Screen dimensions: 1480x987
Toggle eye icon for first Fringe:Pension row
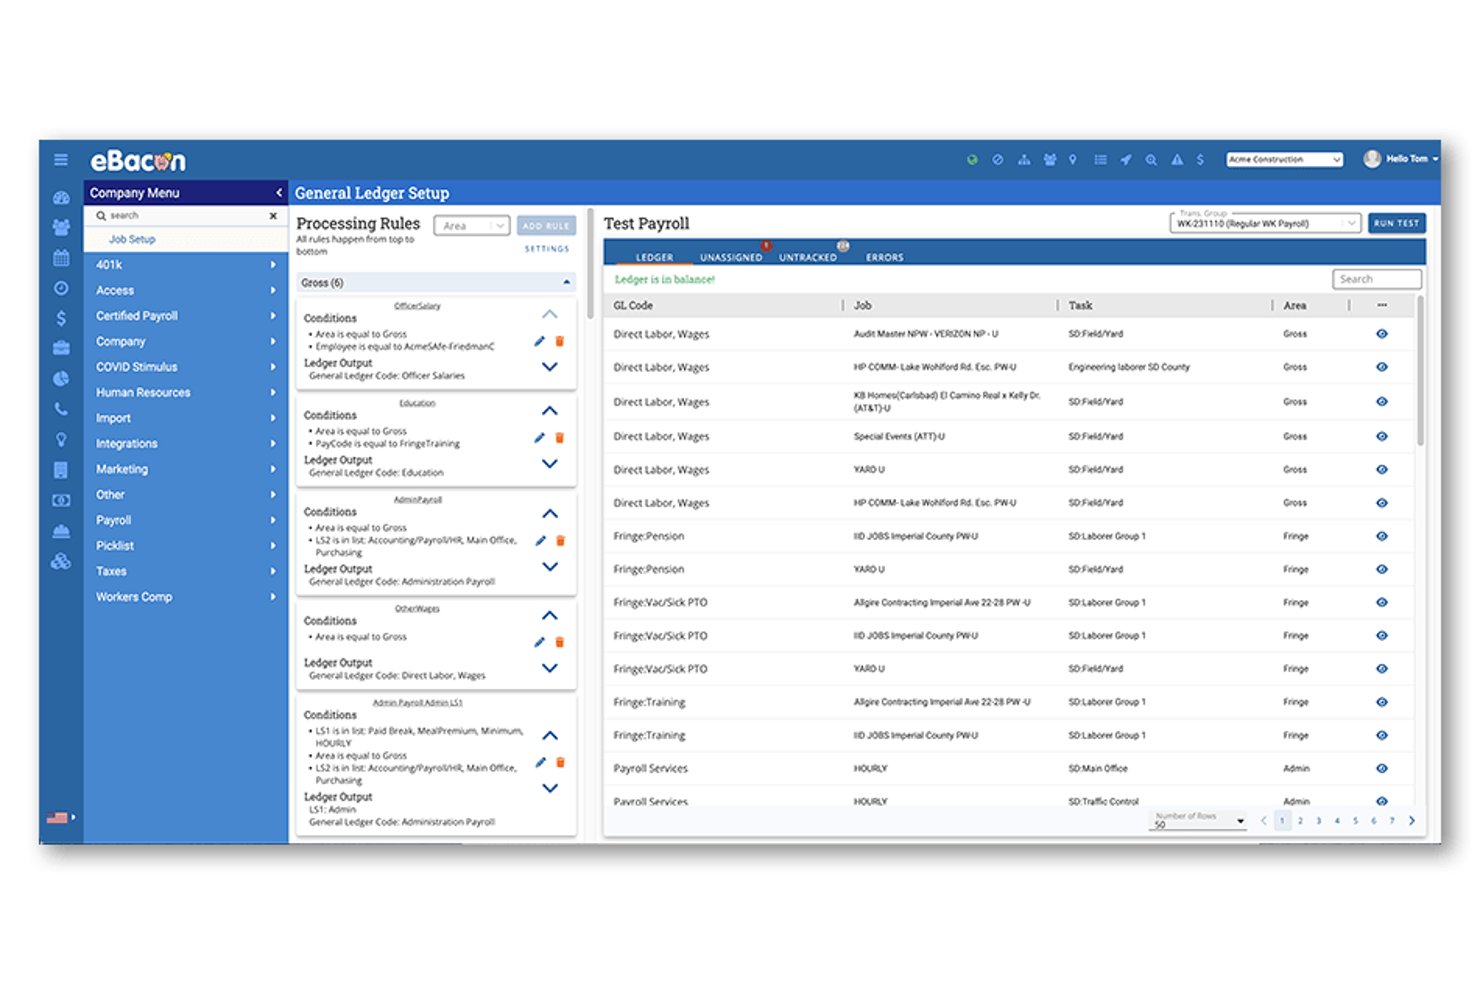coord(1382,537)
